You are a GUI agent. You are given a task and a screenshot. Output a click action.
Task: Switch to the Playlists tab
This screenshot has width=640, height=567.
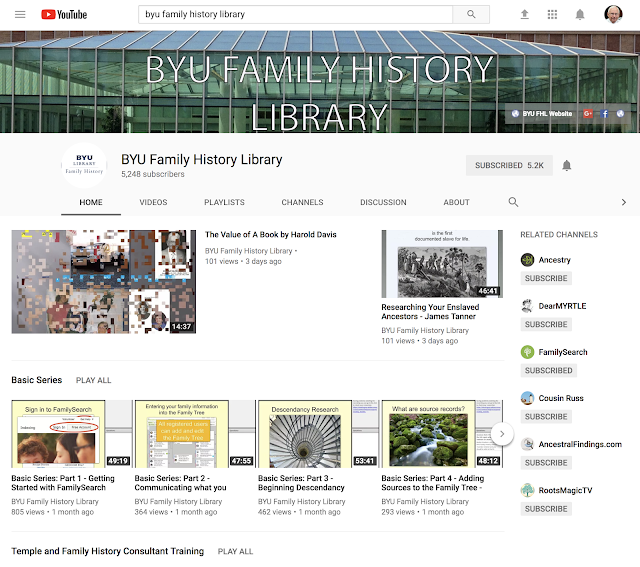pos(224,202)
